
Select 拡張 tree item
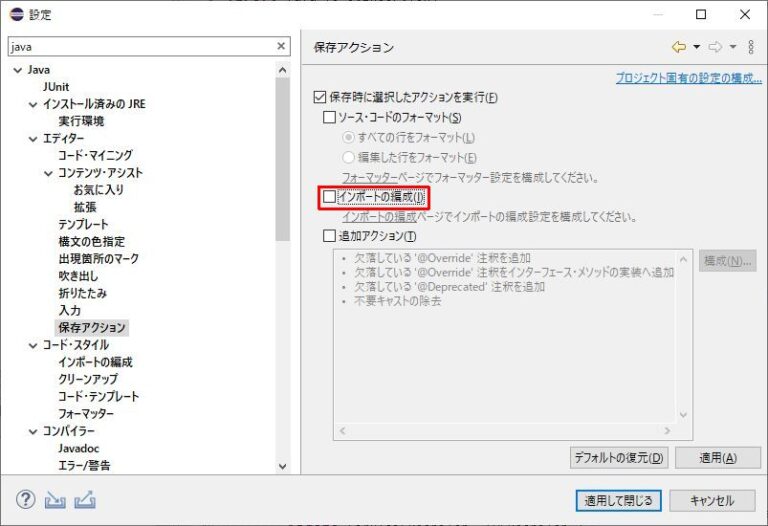coord(85,207)
